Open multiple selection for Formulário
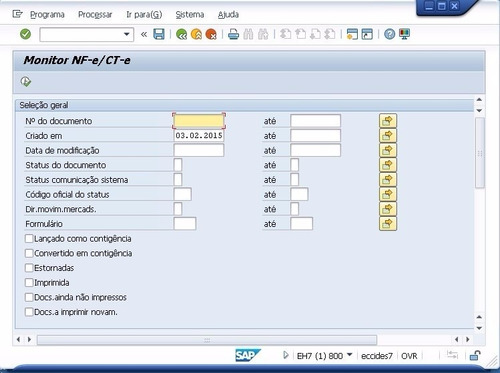This screenshot has height=373, width=500. point(388,223)
